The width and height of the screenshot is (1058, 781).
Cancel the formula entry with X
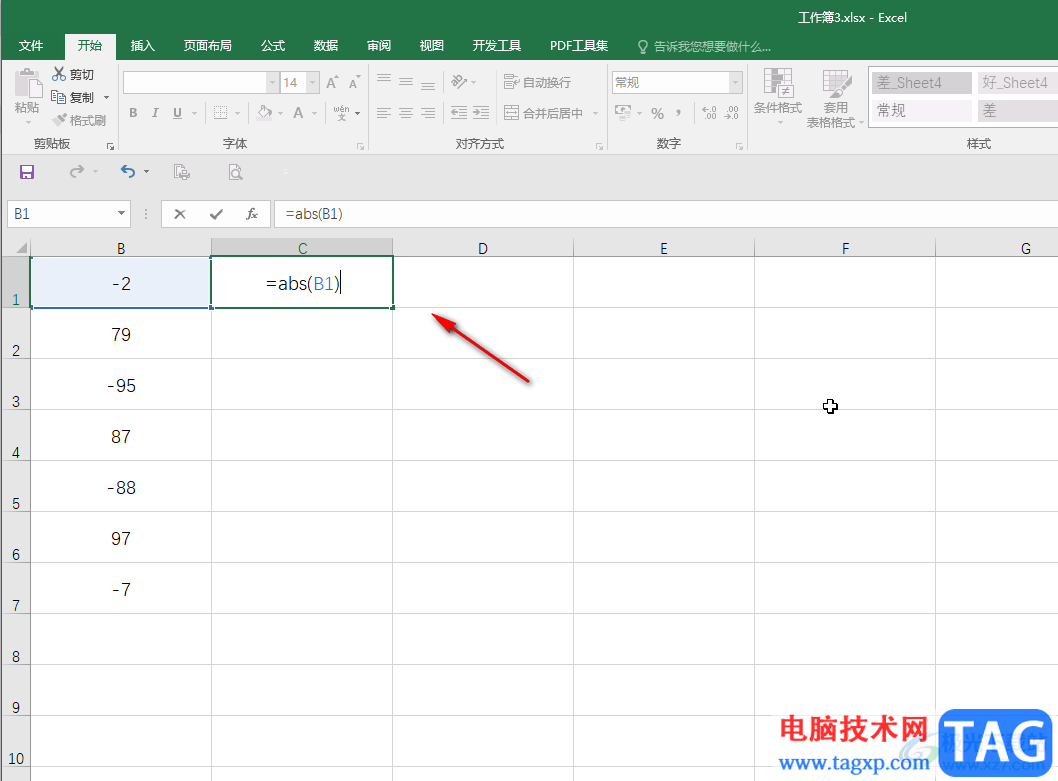coord(179,214)
